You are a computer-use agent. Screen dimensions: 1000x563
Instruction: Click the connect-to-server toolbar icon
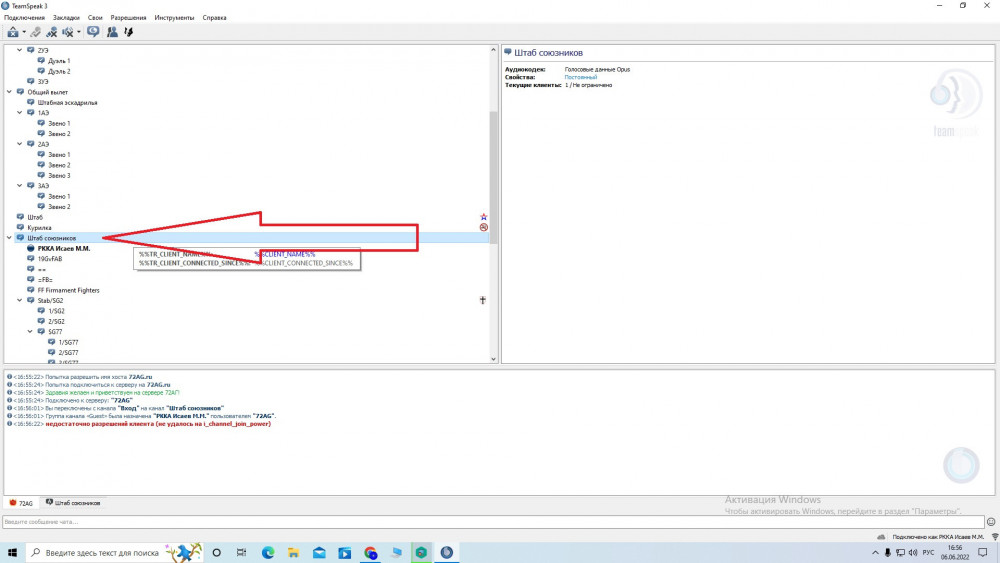point(13,32)
